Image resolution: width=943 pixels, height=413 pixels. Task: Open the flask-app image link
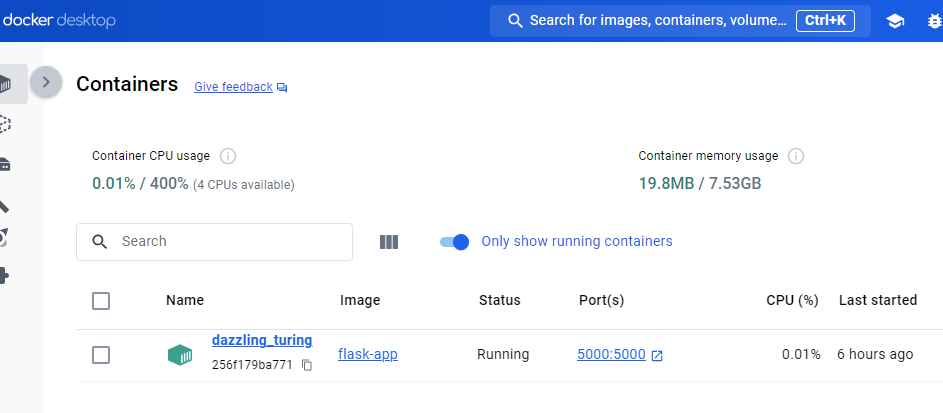coord(368,355)
